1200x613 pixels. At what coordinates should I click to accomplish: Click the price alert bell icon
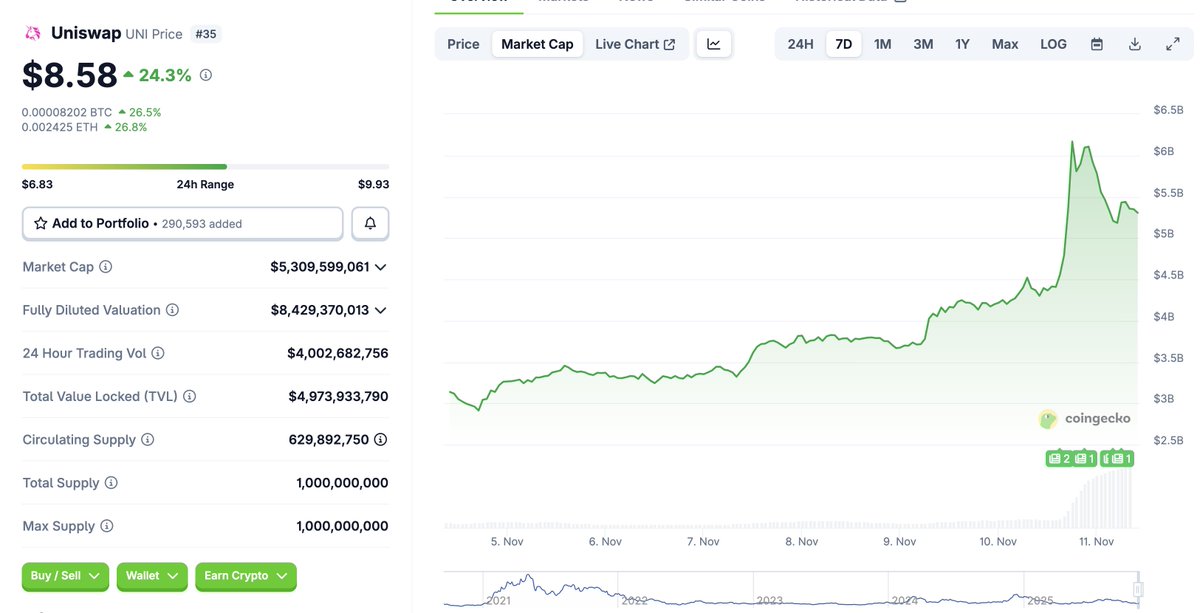[x=370, y=224]
